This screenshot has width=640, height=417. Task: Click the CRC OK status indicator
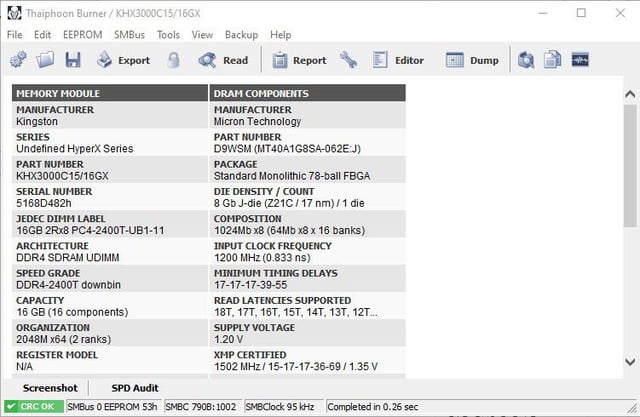(x=34, y=407)
